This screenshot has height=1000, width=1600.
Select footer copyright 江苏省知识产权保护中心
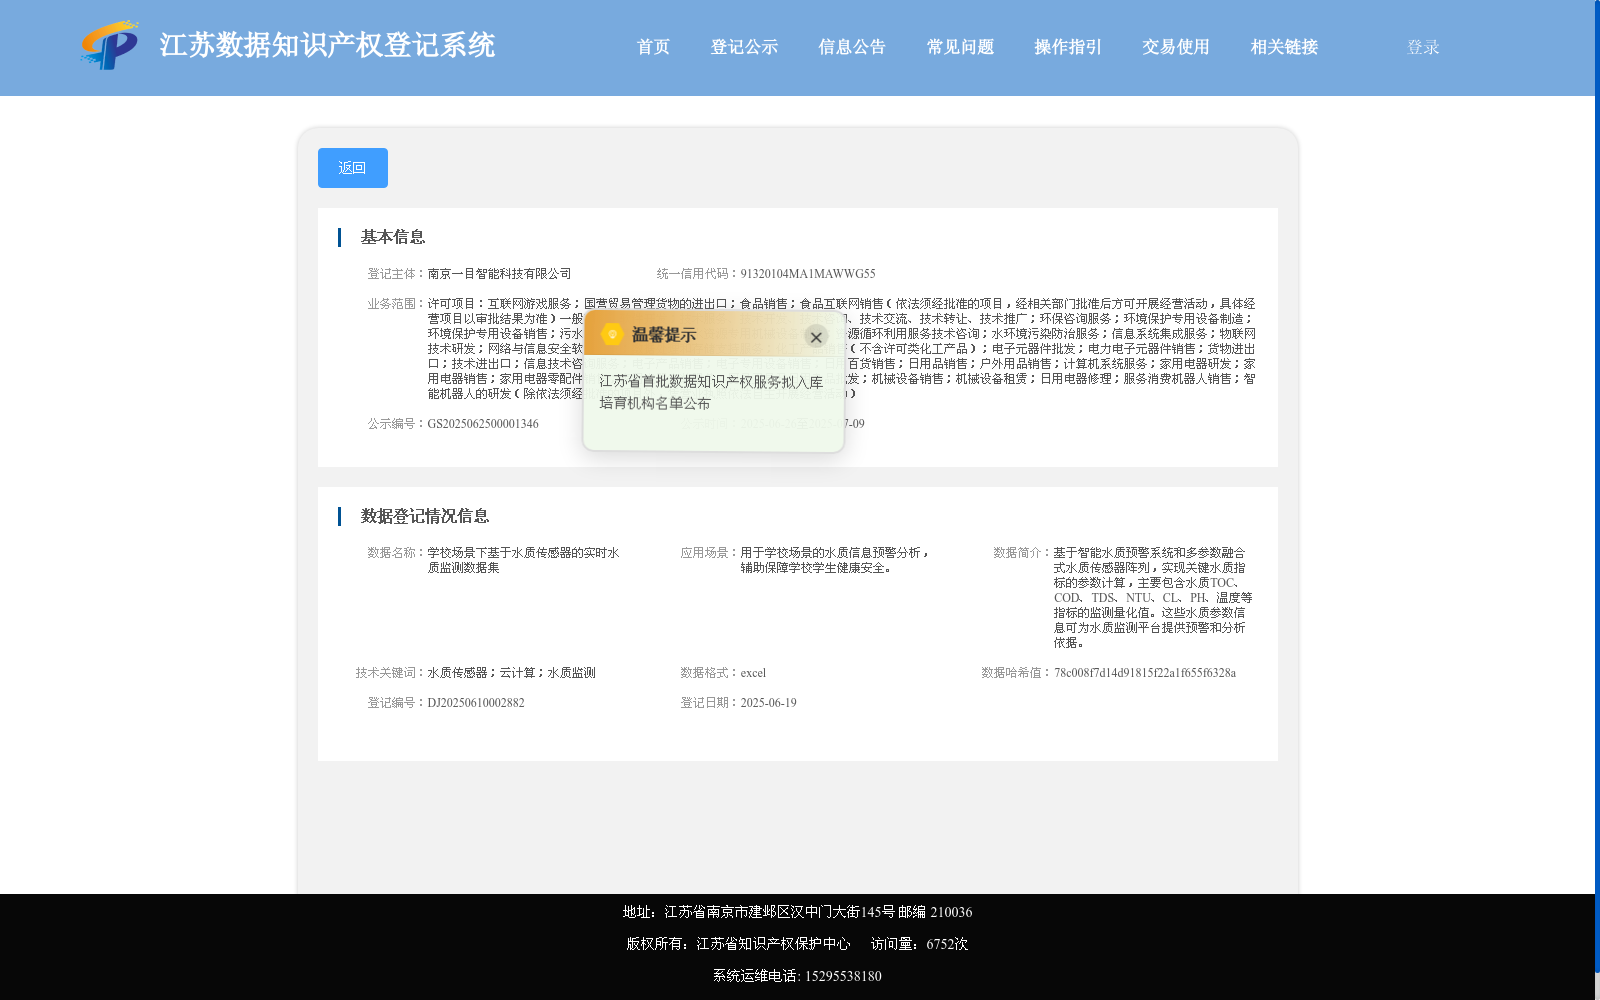tap(774, 944)
